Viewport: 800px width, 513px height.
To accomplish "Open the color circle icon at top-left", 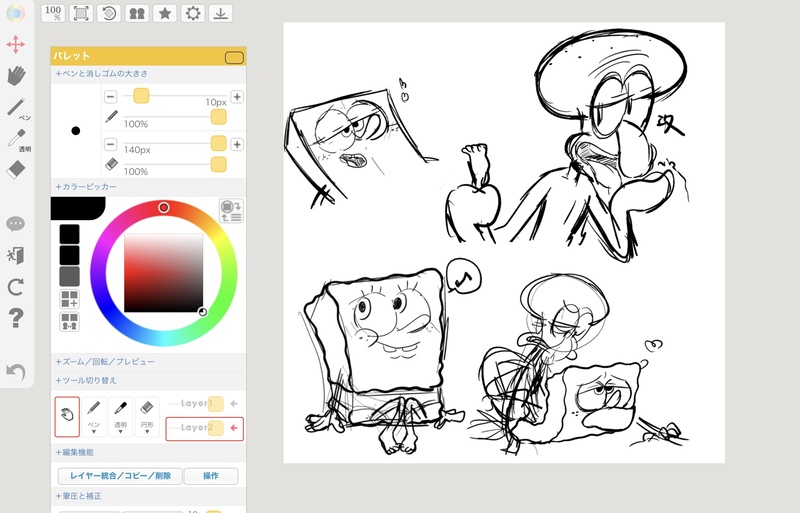I will point(16,13).
